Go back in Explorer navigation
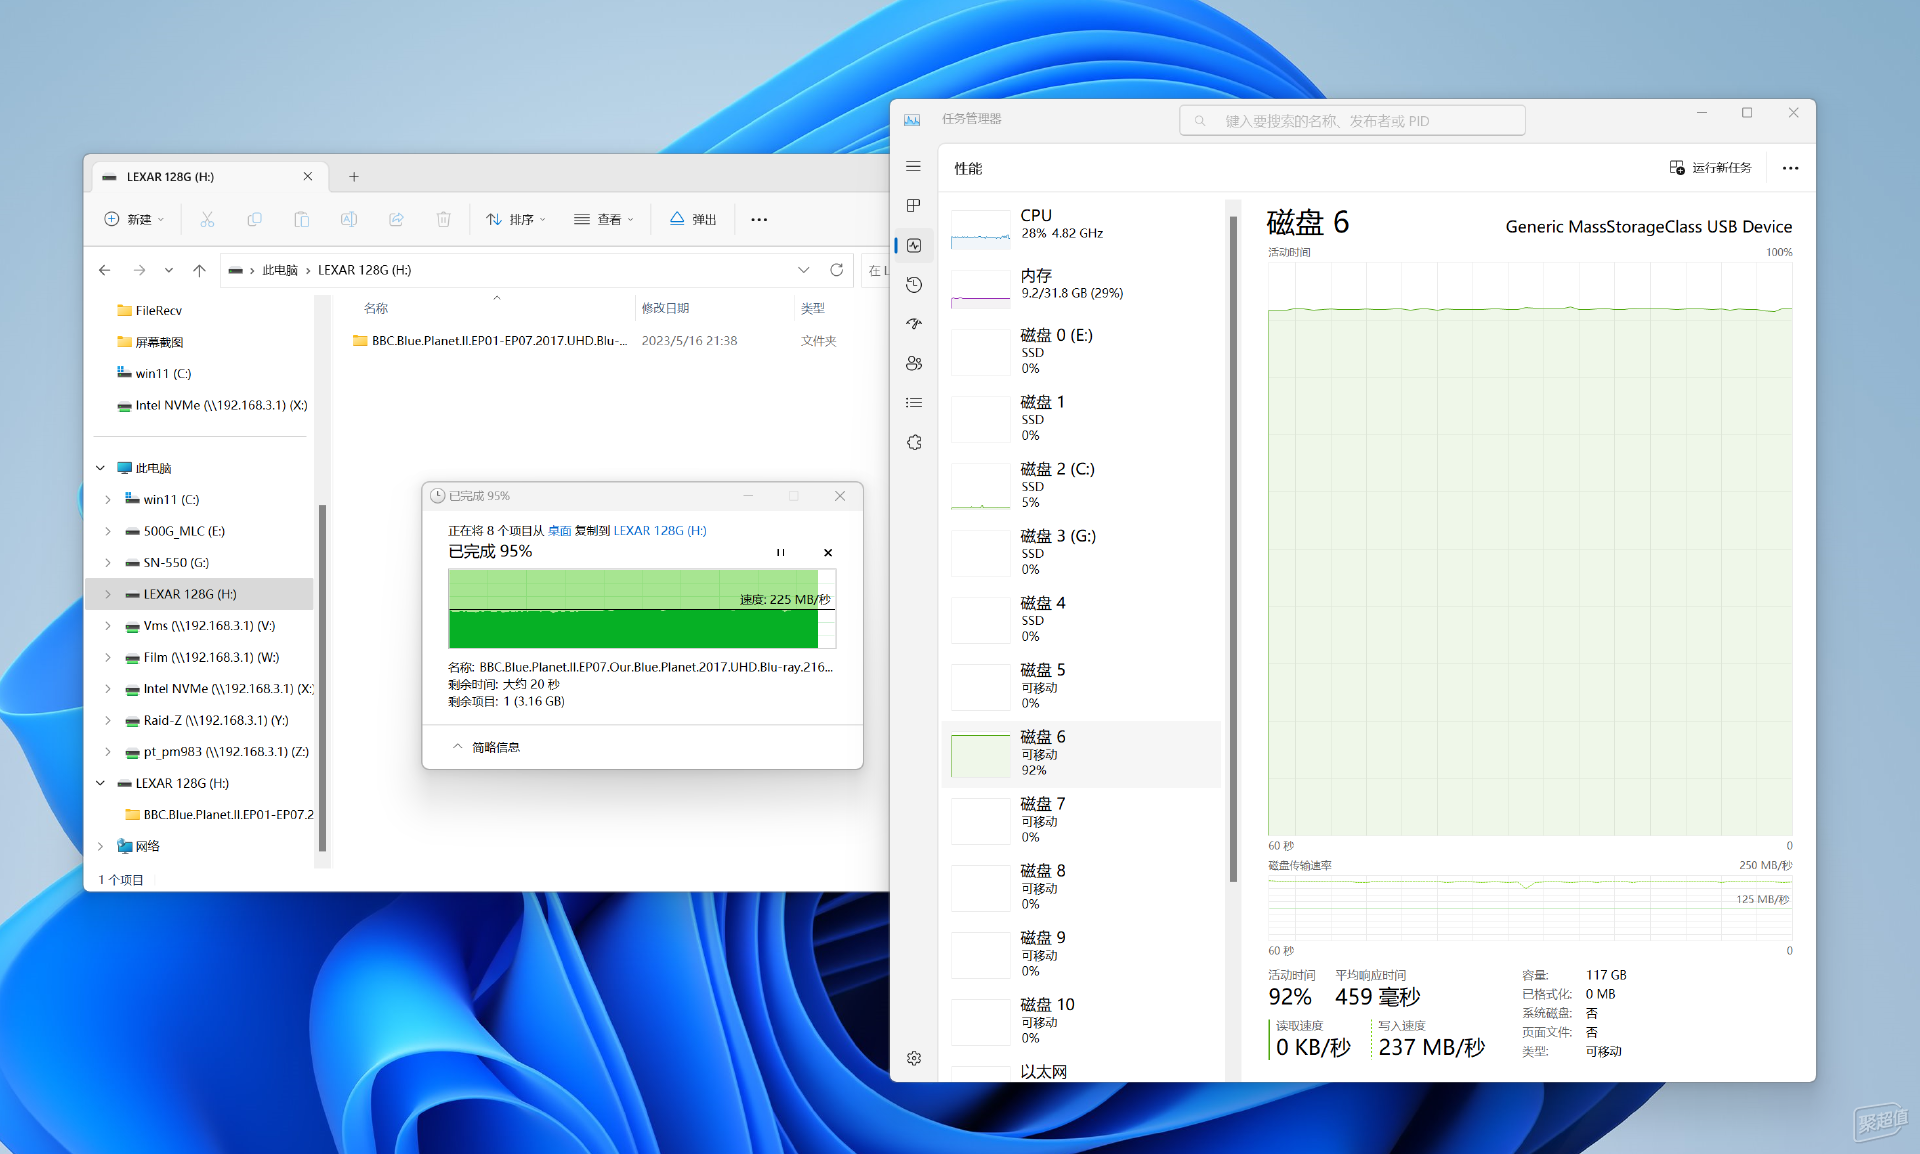Image resolution: width=1920 pixels, height=1154 pixels. [x=105, y=270]
